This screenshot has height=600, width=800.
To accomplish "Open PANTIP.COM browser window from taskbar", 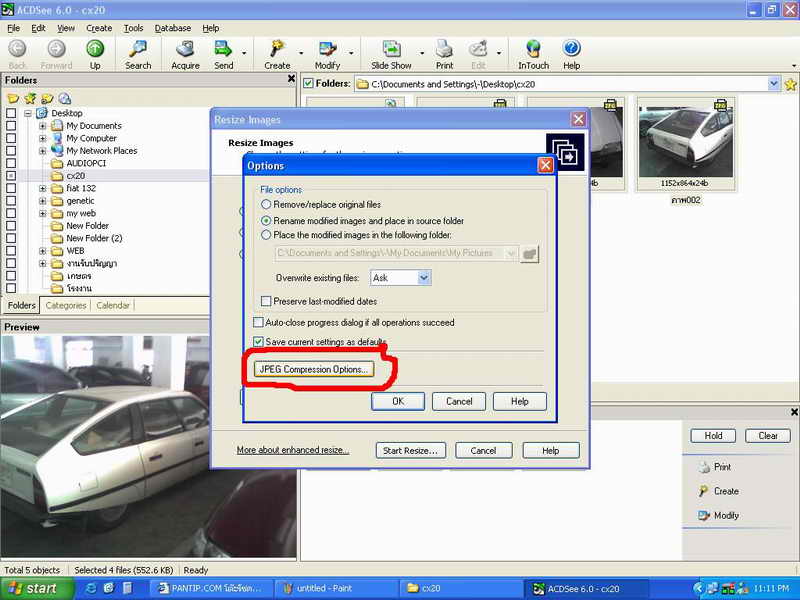I will pos(211,588).
